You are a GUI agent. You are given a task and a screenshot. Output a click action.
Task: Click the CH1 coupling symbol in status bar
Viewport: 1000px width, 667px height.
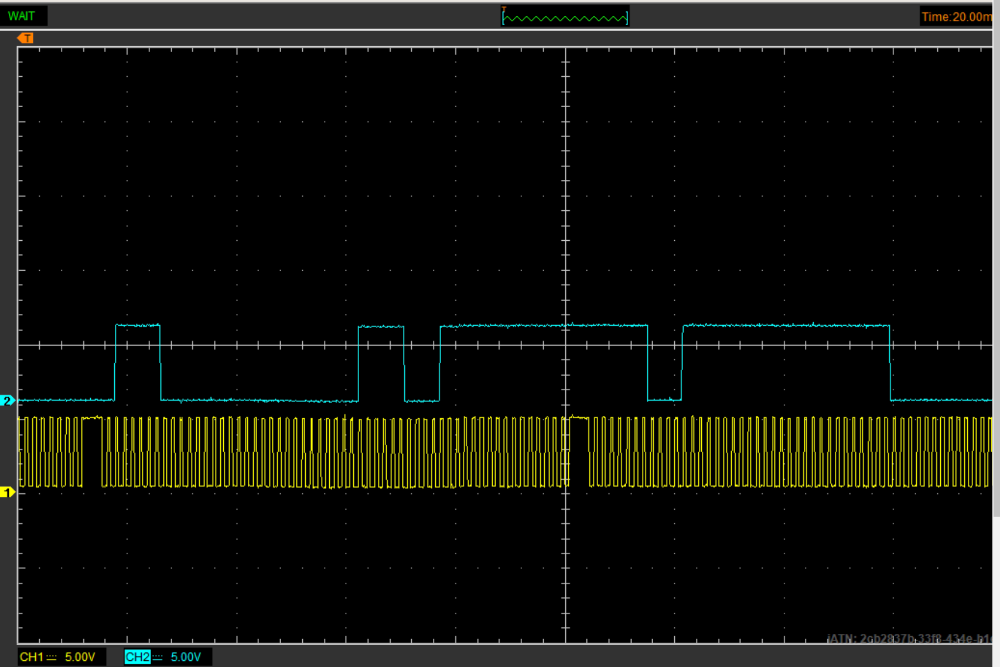(52, 657)
